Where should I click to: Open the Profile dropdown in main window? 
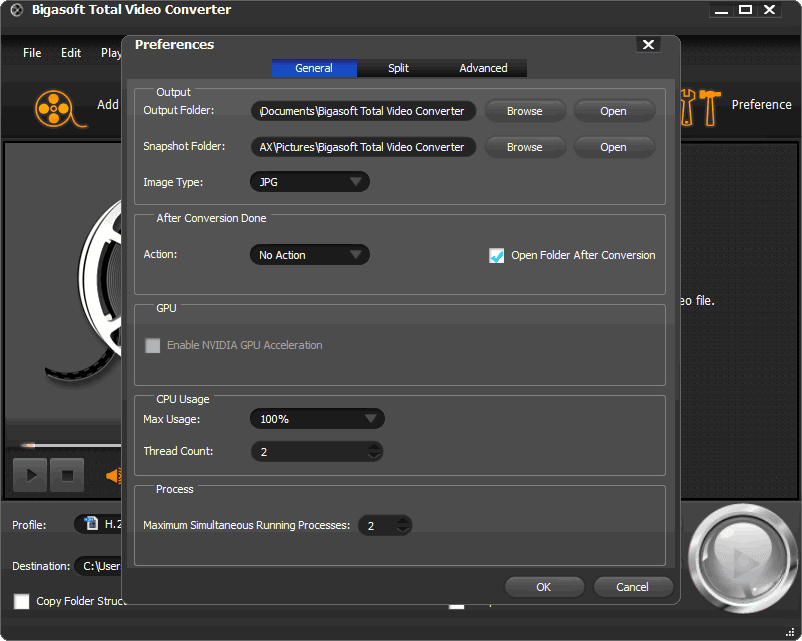(99, 524)
